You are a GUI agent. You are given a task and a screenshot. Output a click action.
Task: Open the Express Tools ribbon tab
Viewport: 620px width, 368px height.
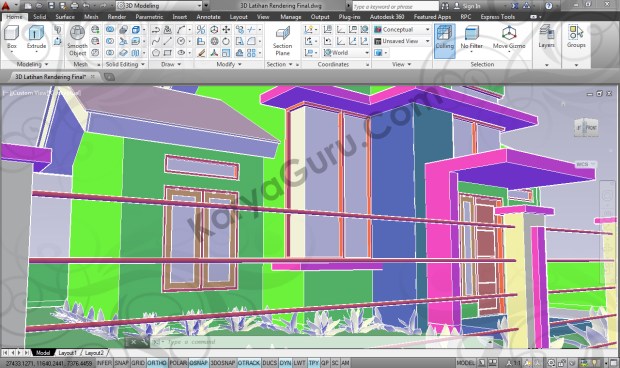(x=497, y=17)
